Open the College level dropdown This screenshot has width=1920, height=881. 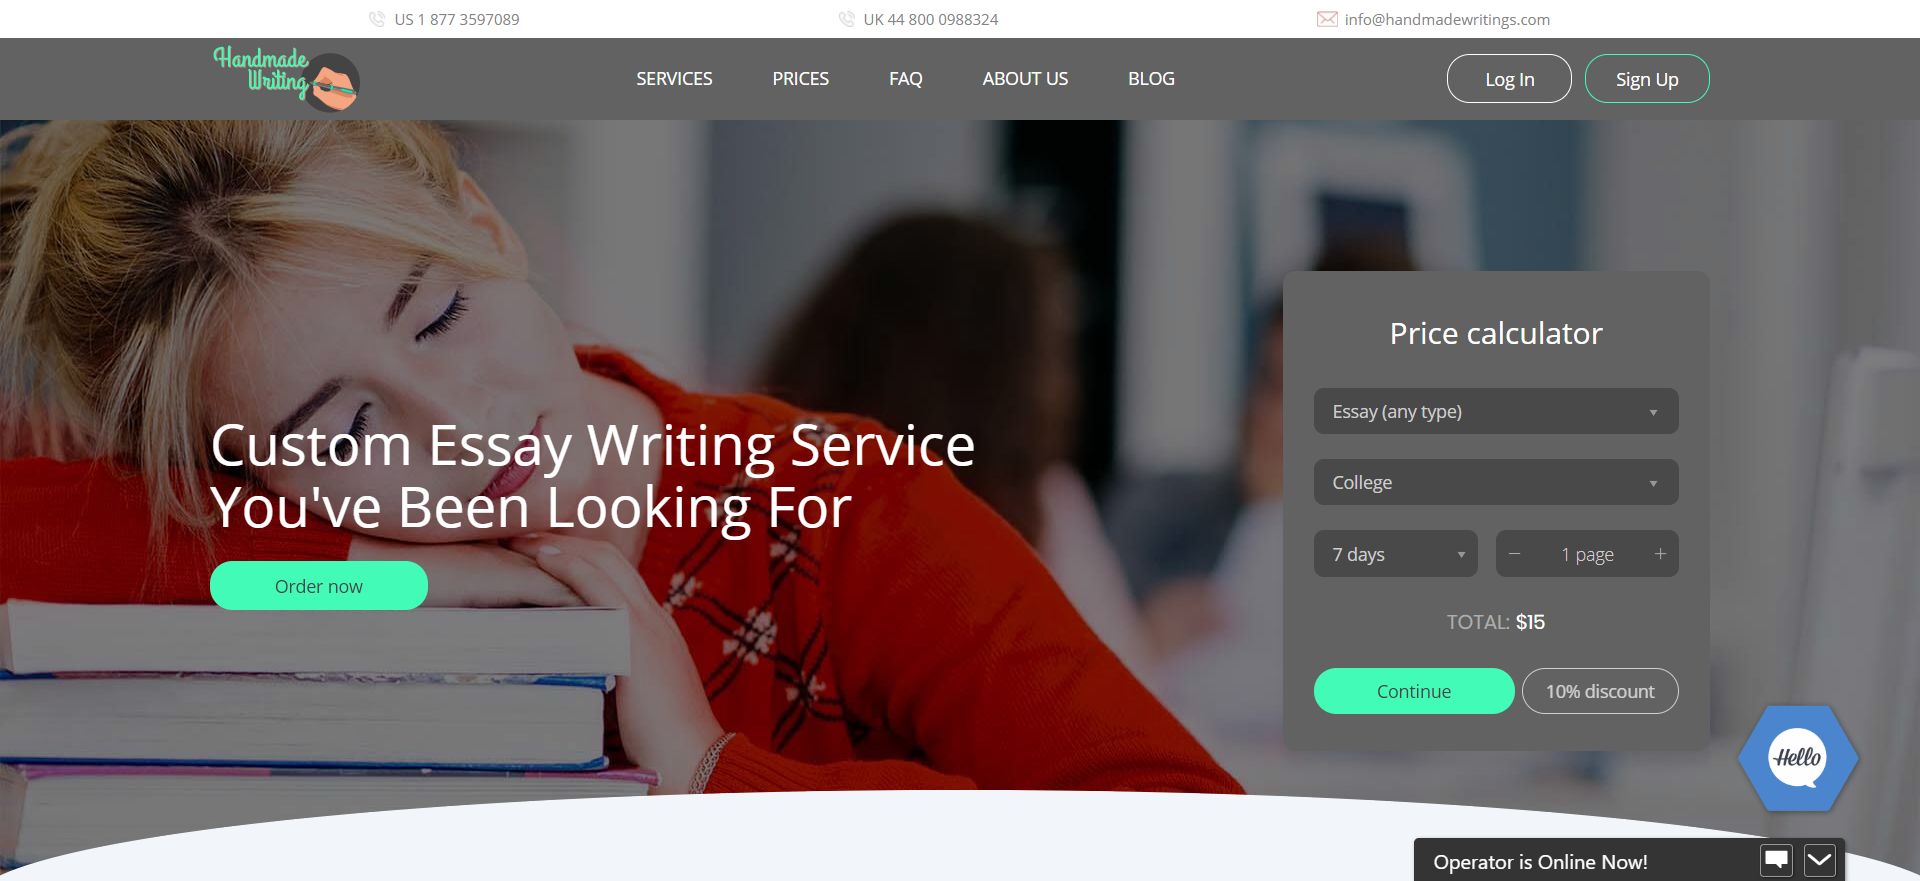click(x=1496, y=482)
